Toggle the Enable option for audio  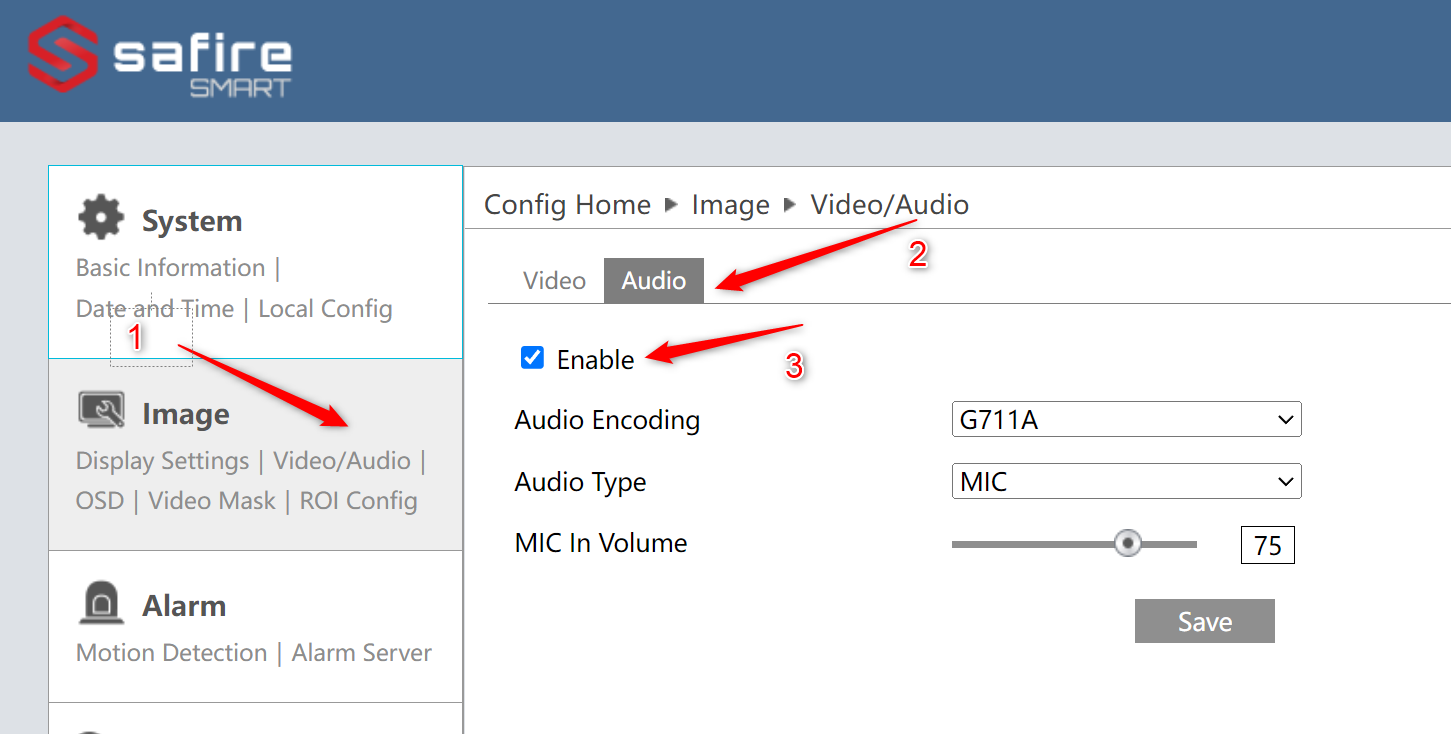pos(531,357)
